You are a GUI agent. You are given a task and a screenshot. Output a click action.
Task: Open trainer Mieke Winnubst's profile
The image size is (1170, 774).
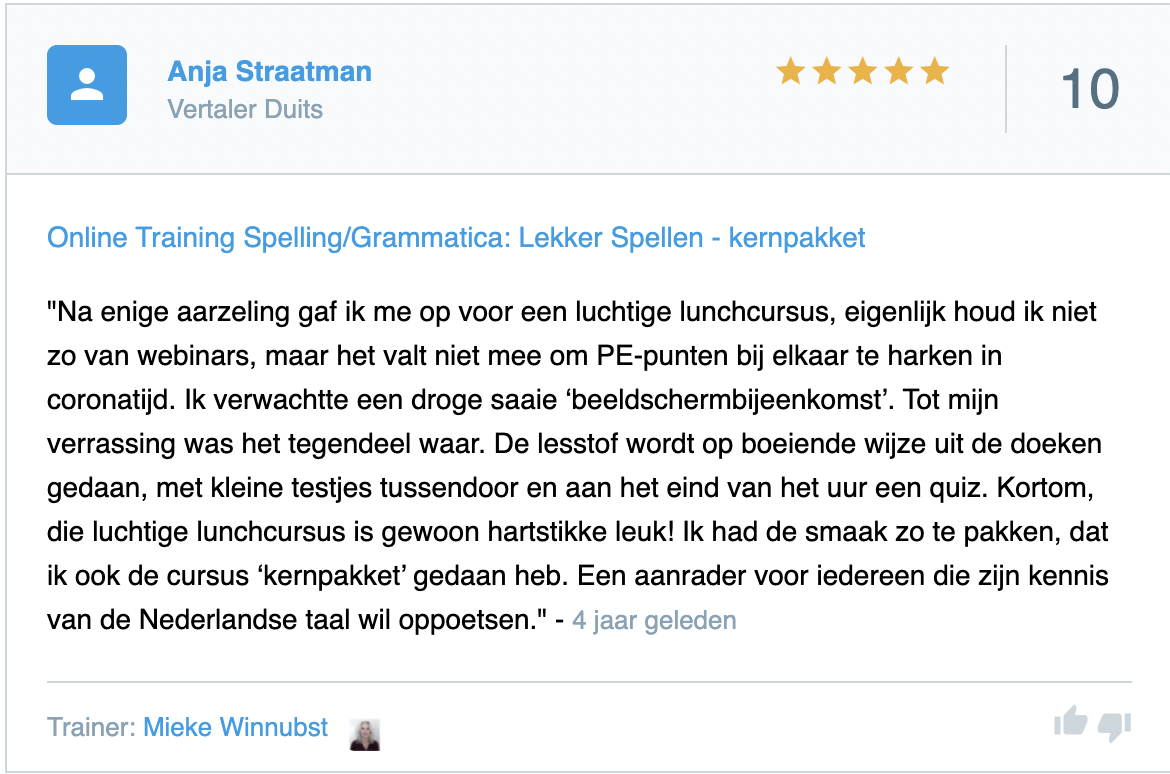point(235,728)
